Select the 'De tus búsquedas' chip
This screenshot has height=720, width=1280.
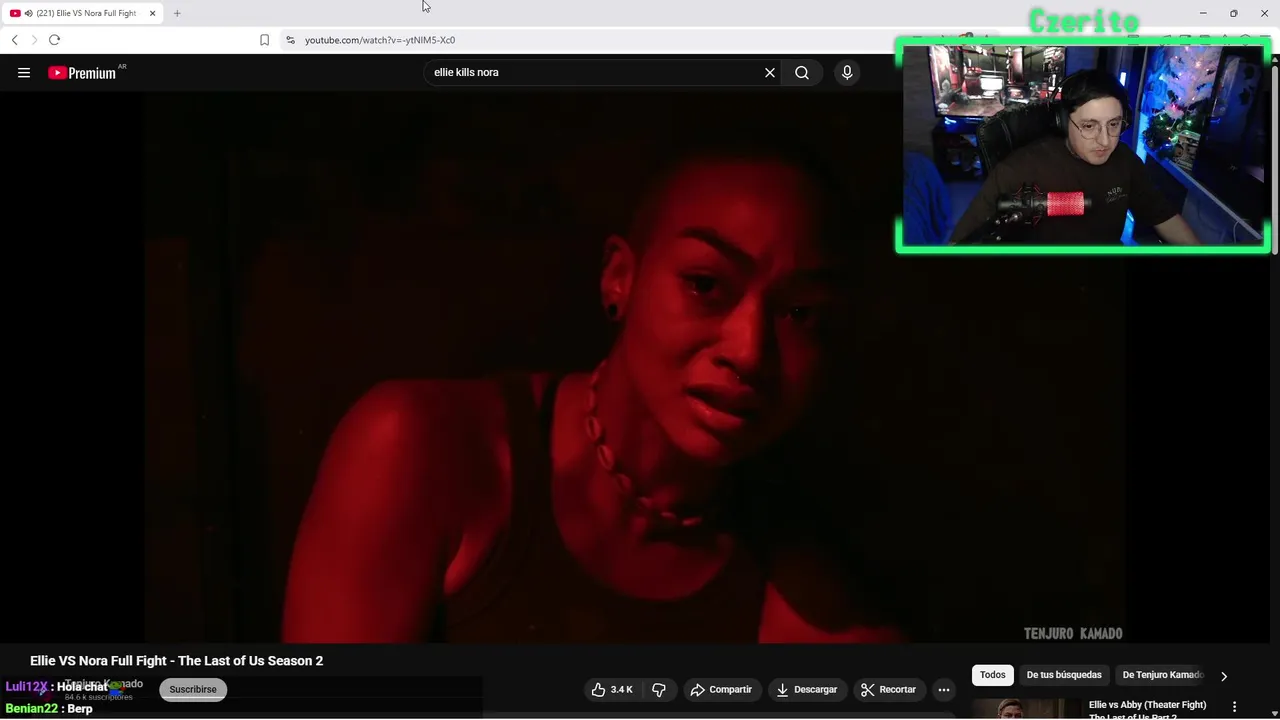pyautogui.click(x=1064, y=675)
